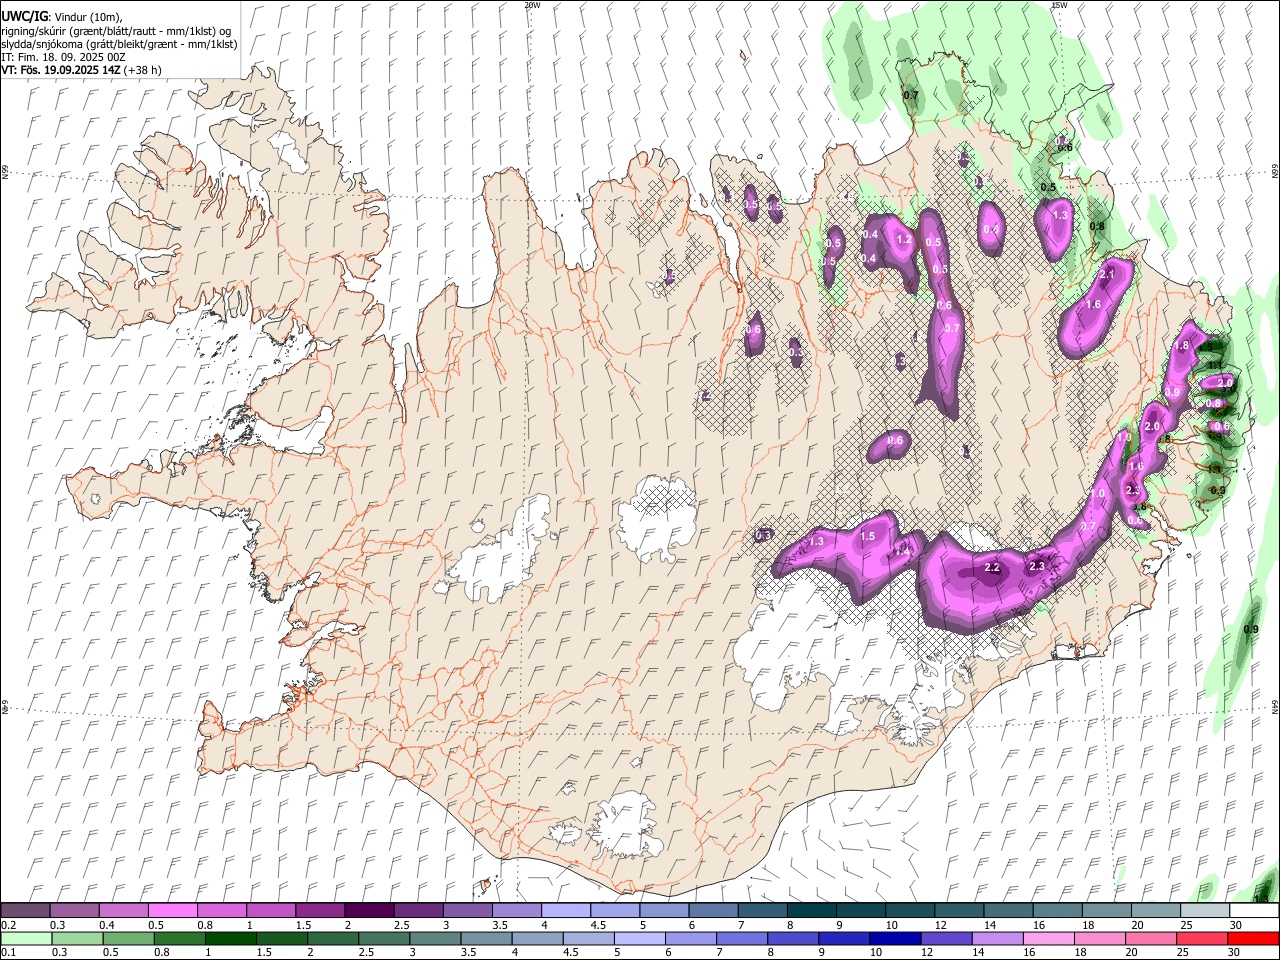Click the round white Hofsjökull glacier in central Iceland
Viewport: 1280px width, 960px height.
pos(657,519)
